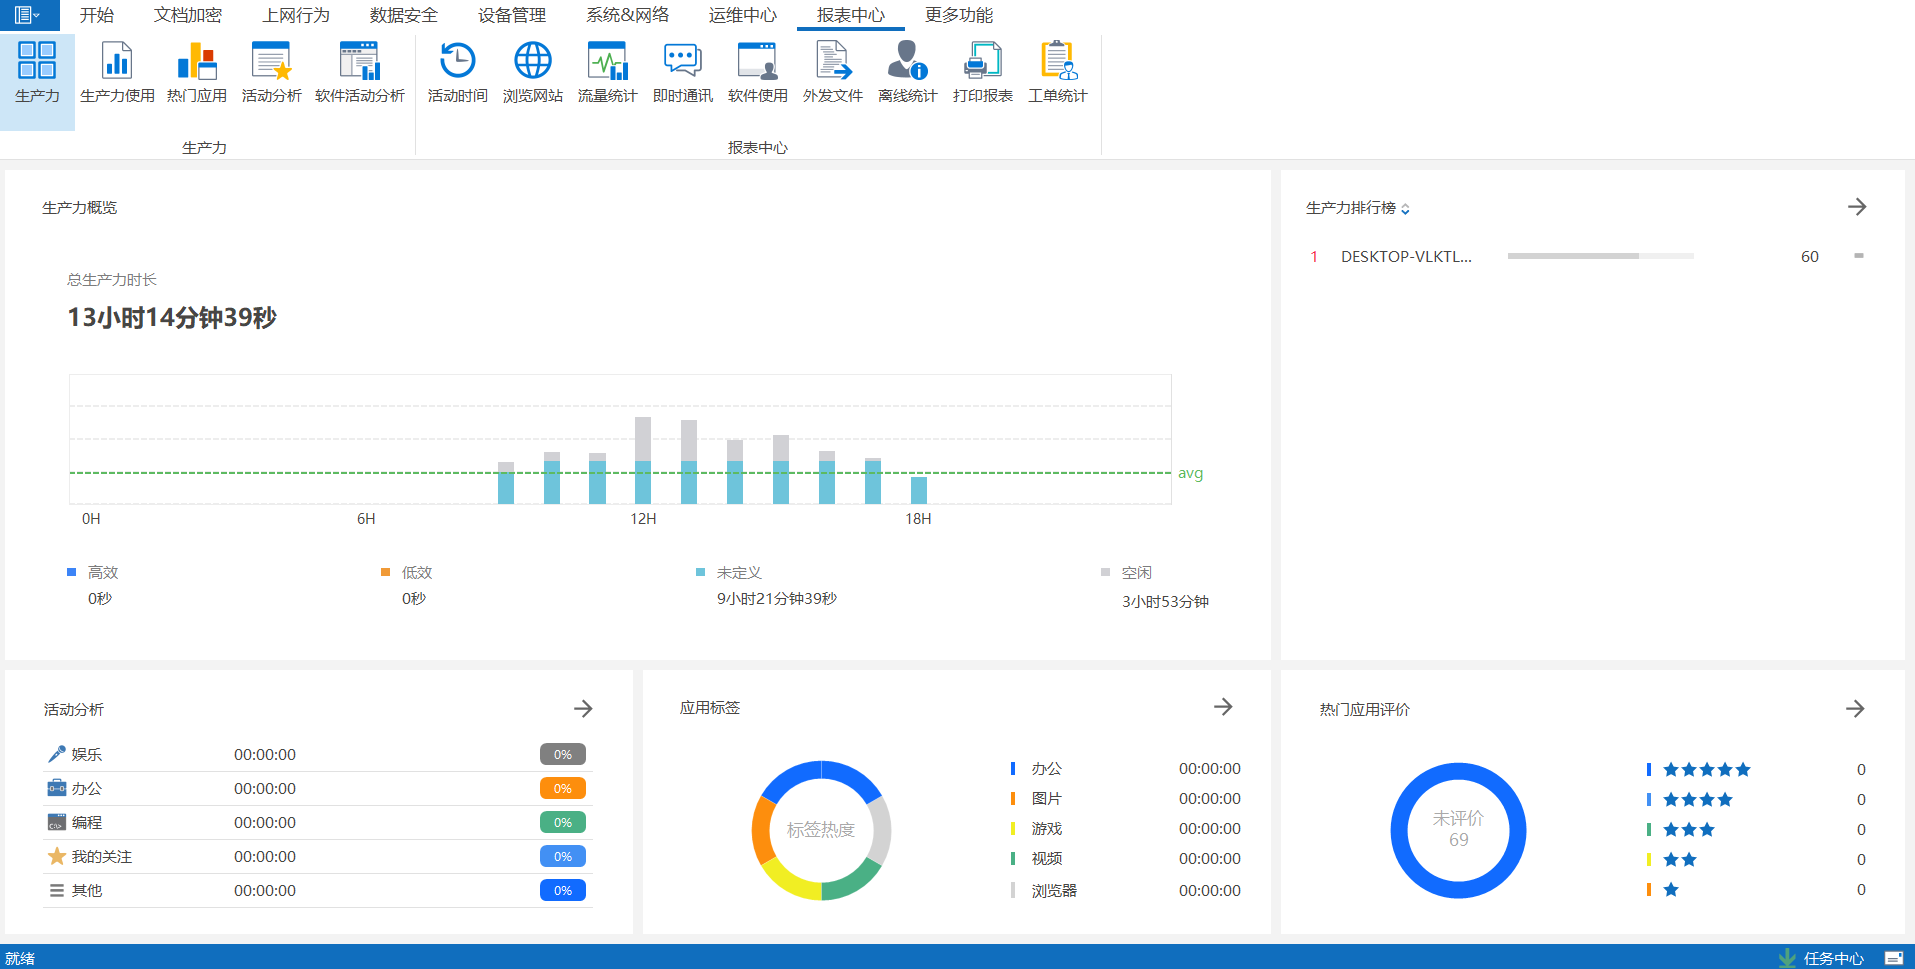This screenshot has height=969, width=1915.
Task: Open the 设备管理 tab
Action: click(511, 15)
